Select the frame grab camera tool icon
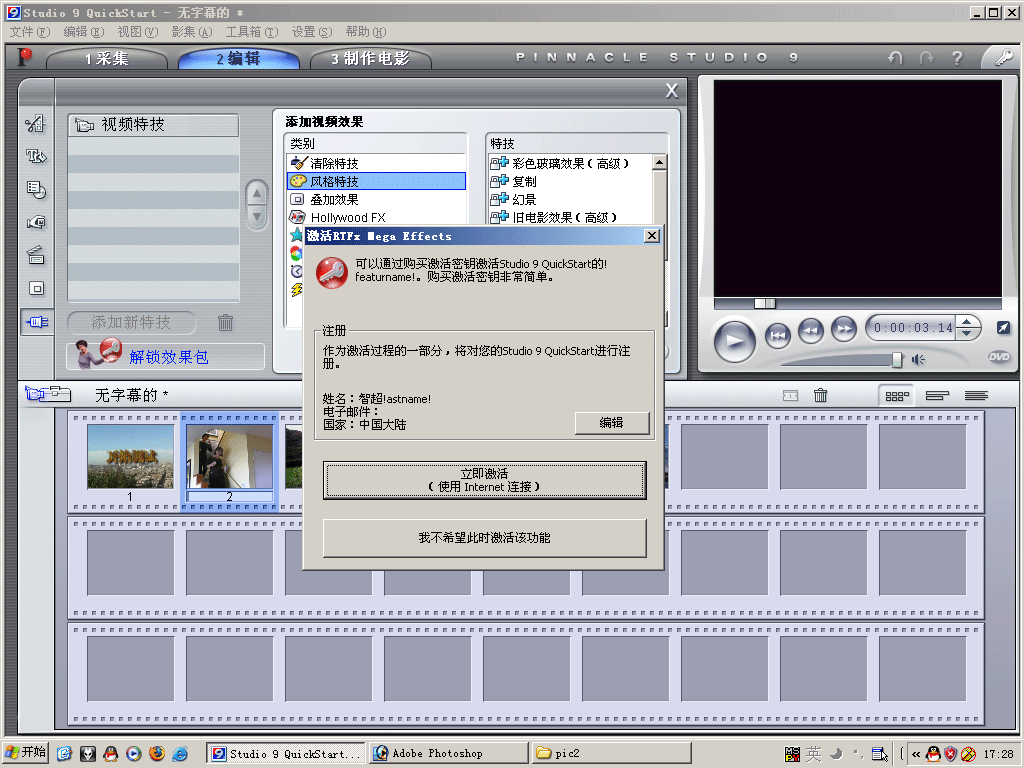 (x=36, y=222)
